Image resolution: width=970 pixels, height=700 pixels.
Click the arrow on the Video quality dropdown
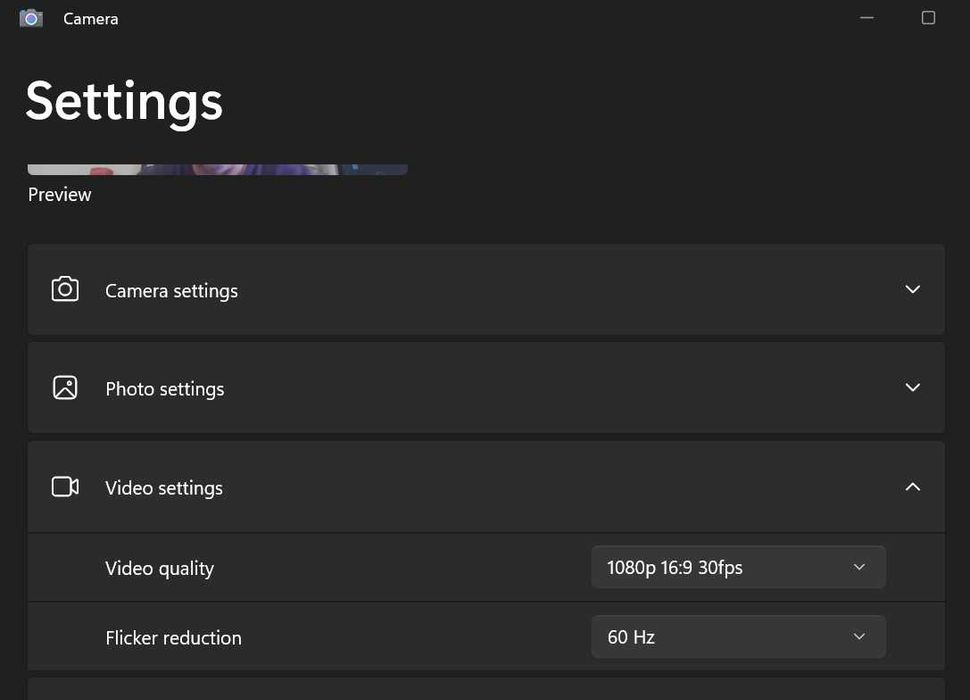859,567
